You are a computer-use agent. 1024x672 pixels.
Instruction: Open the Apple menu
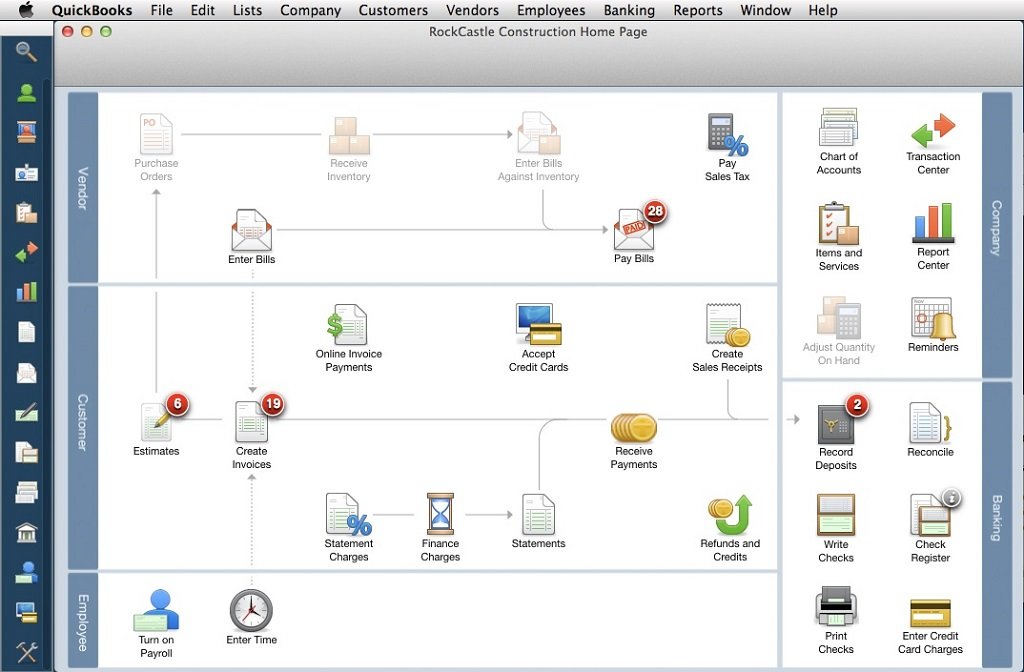click(x=26, y=10)
